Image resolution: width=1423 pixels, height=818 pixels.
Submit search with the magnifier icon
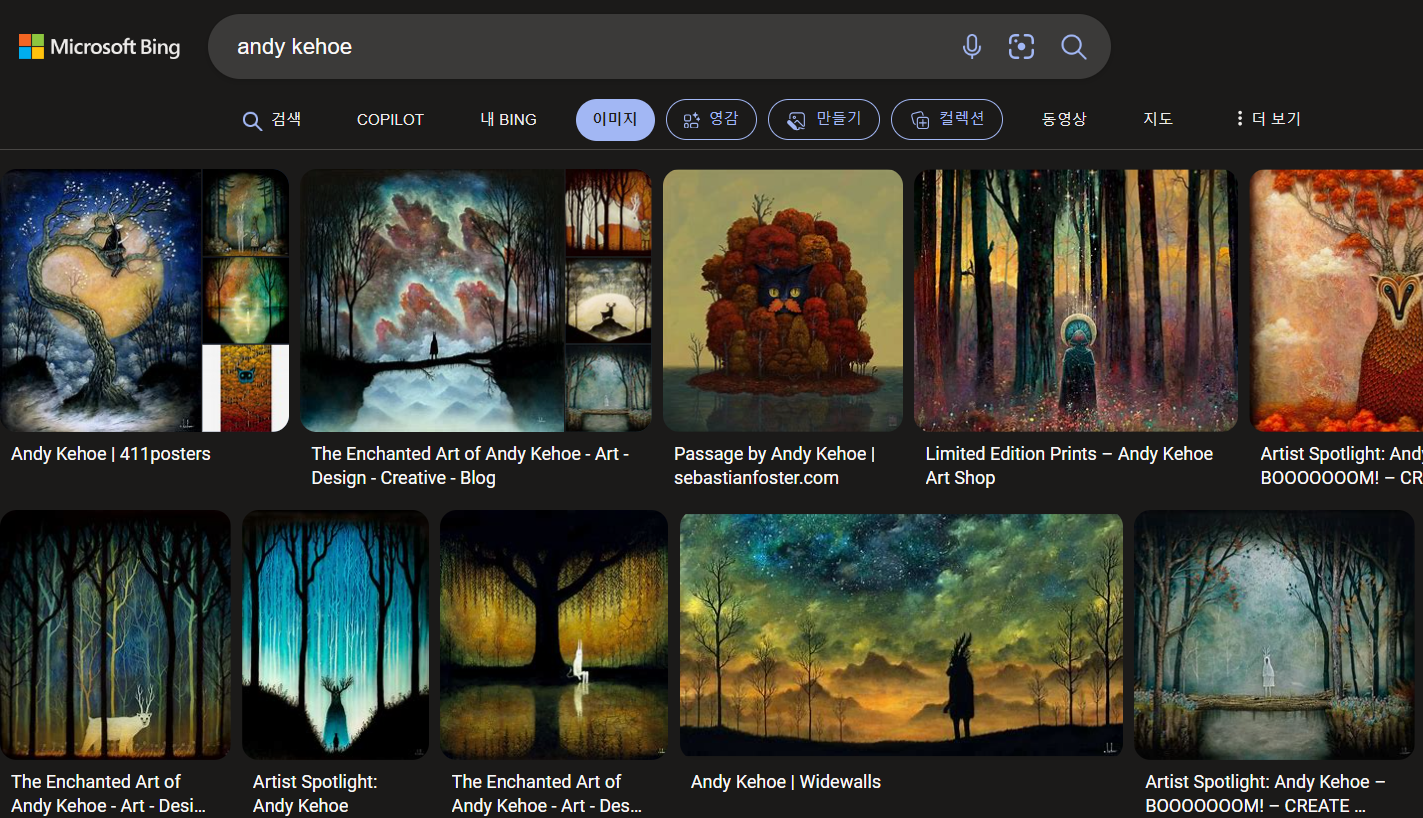(1073, 46)
